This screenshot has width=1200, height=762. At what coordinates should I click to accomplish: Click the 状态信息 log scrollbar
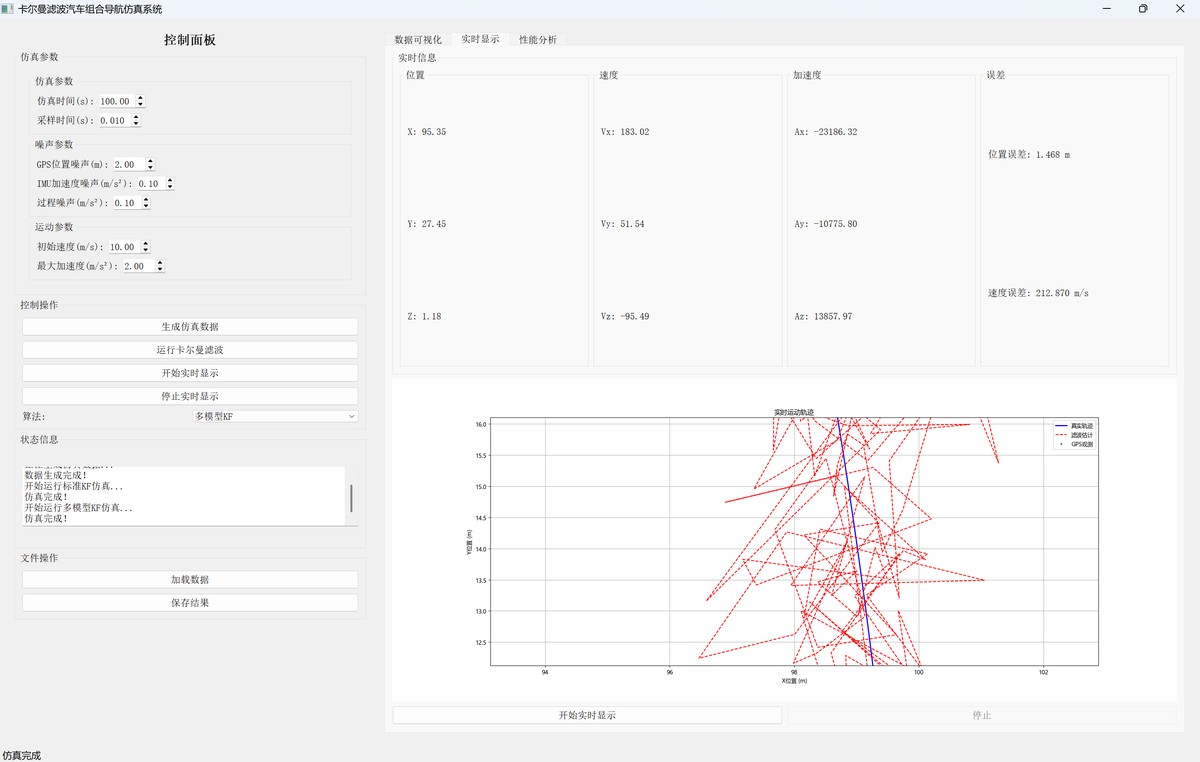pos(351,497)
